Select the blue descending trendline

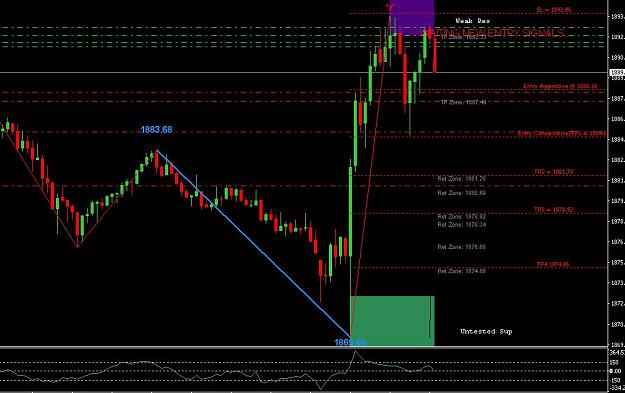point(254,244)
